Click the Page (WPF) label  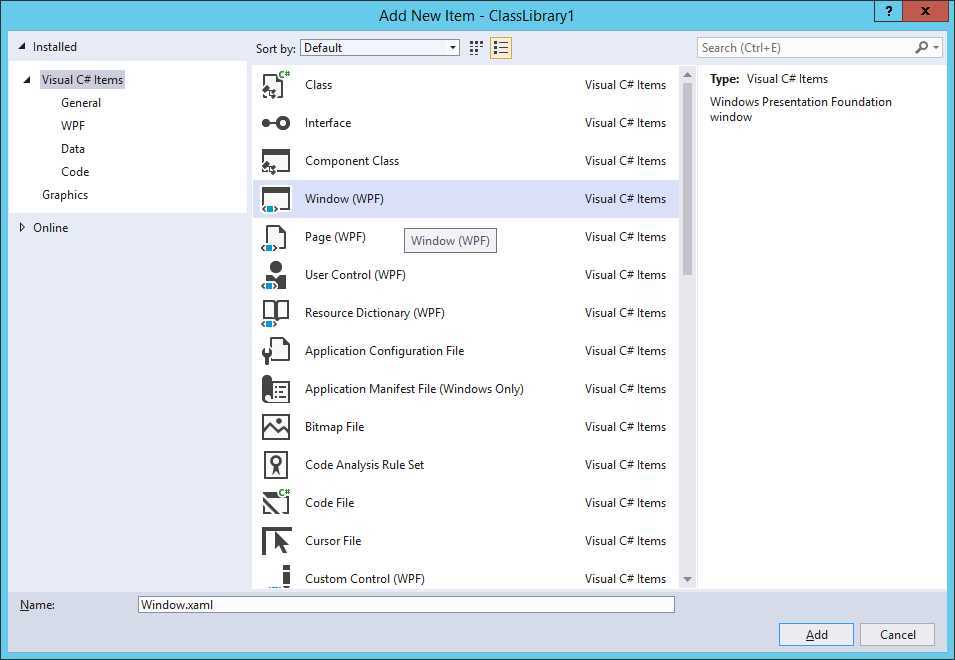click(x=335, y=237)
